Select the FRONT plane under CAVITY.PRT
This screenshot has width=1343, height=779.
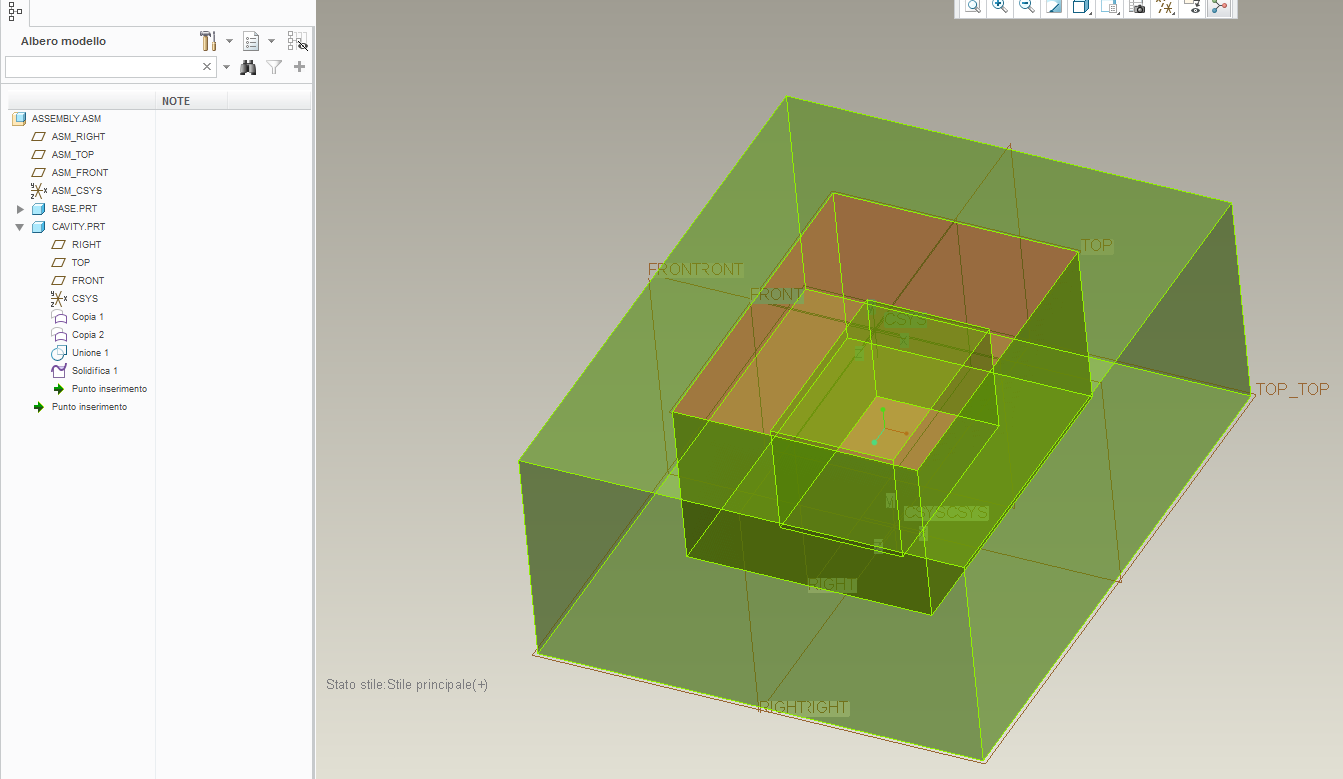88,281
